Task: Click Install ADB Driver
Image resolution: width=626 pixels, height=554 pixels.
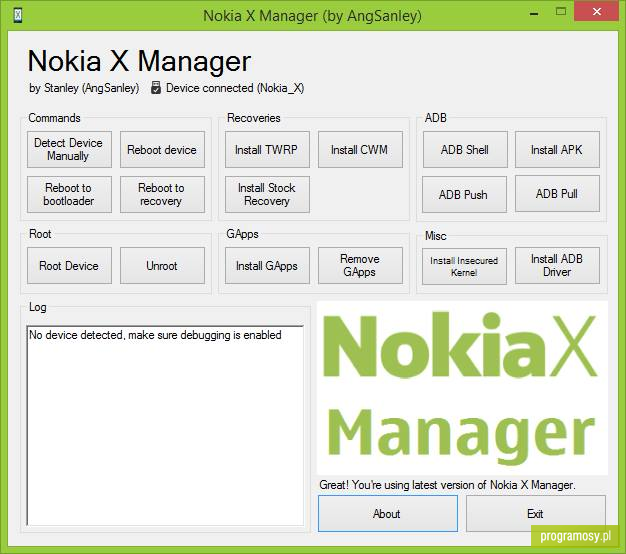Action: click(x=557, y=266)
